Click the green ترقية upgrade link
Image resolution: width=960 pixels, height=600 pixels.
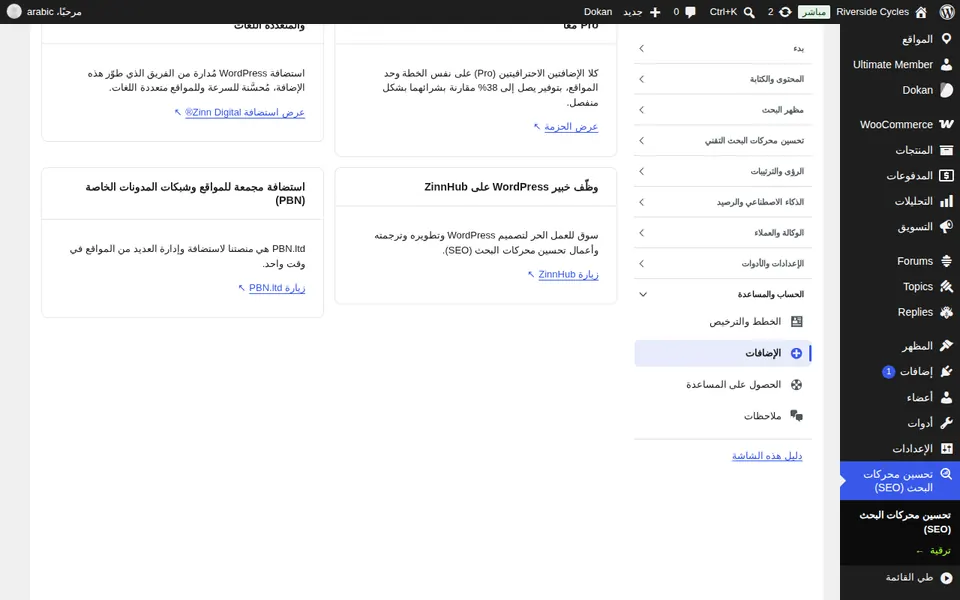coord(932,551)
